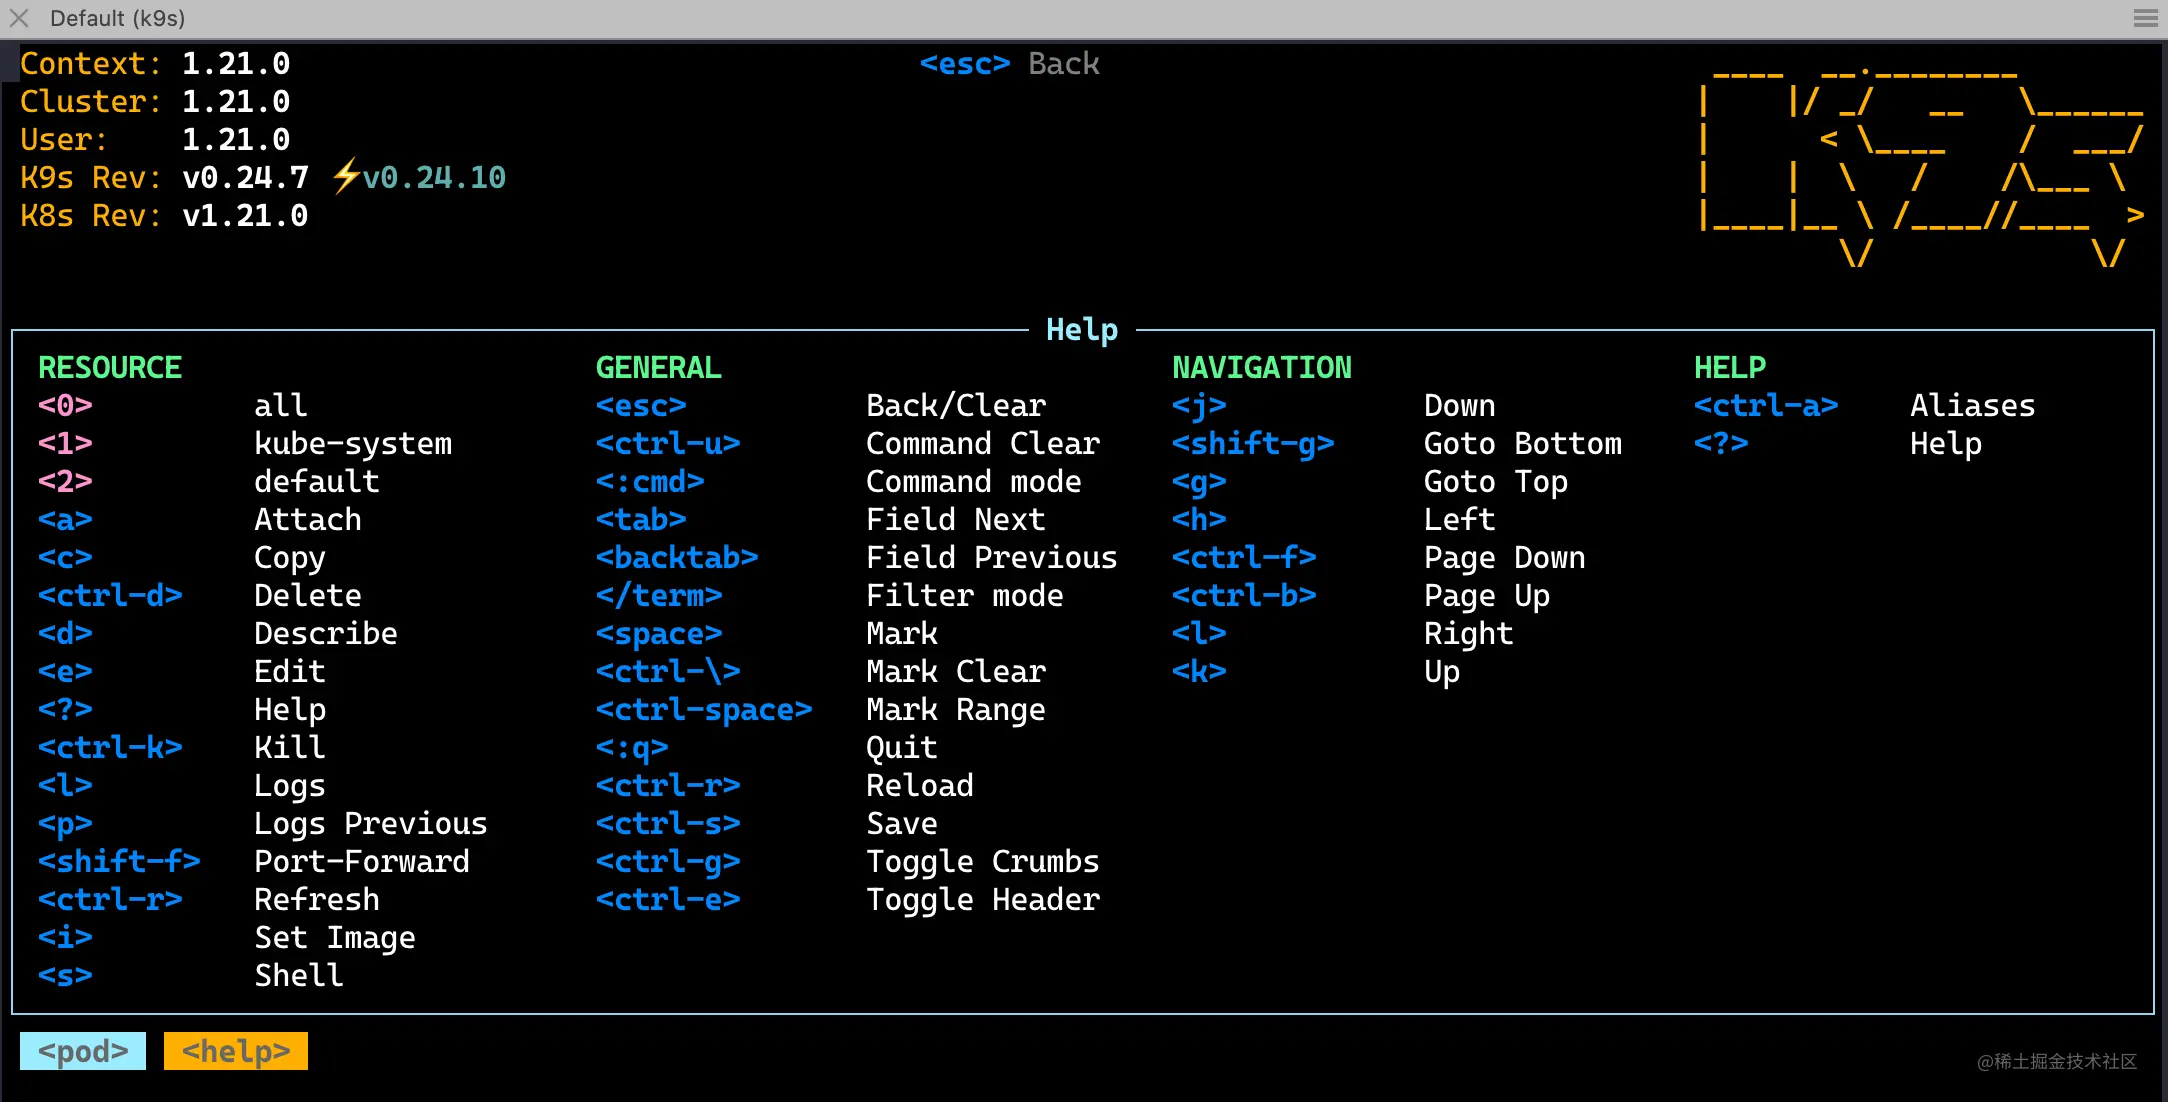This screenshot has width=2168, height=1102.
Task: Select the <help> breadcrumb
Action: (236, 1051)
